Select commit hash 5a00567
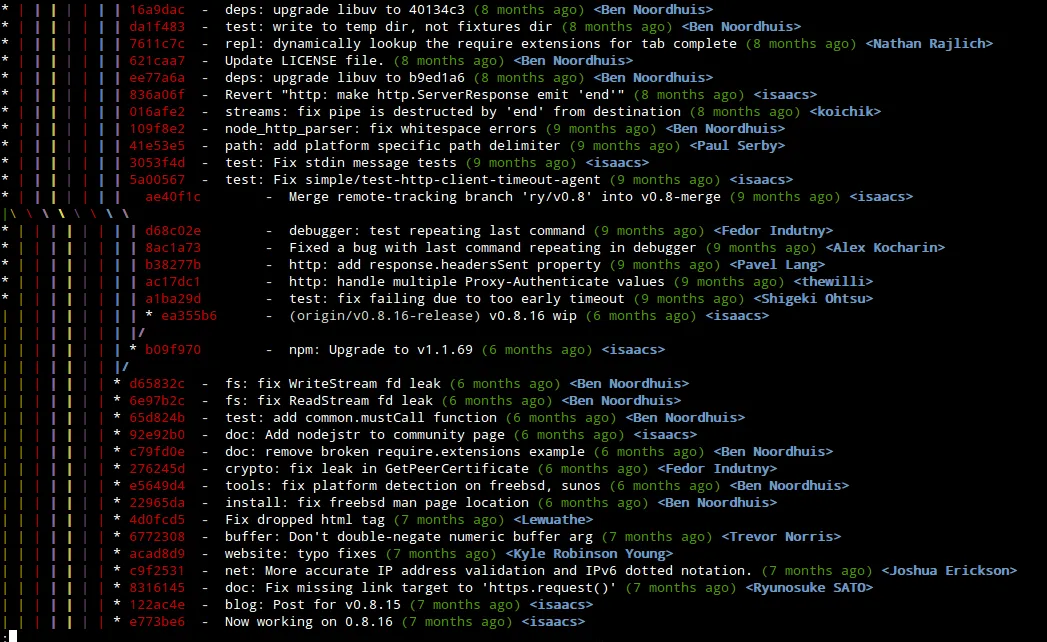This screenshot has width=1047, height=642. pos(157,180)
